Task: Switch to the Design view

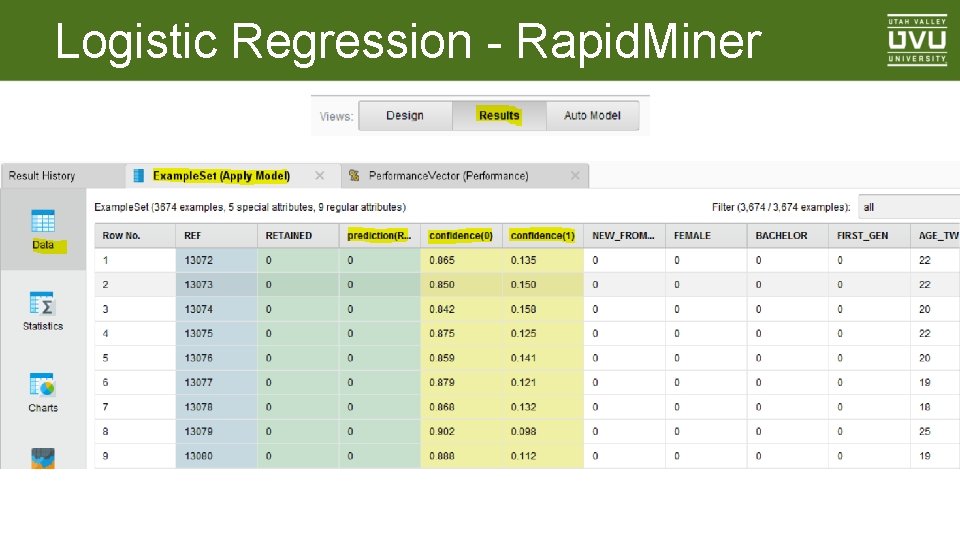Action: (x=405, y=116)
